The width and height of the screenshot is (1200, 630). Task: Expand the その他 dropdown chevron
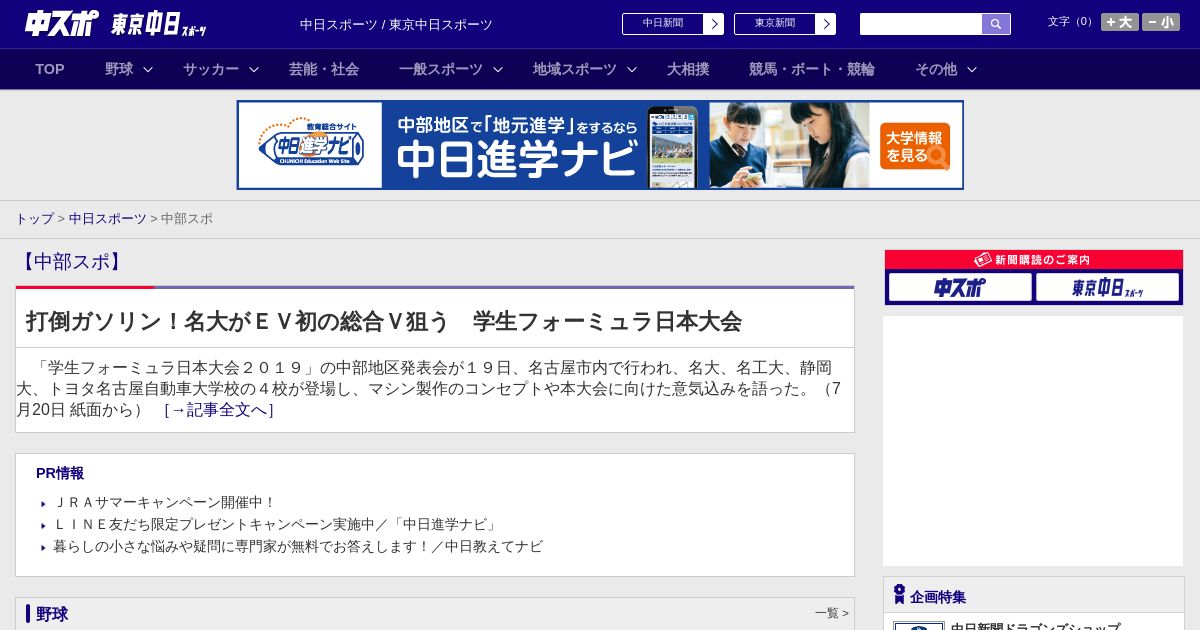pos(972,69)
